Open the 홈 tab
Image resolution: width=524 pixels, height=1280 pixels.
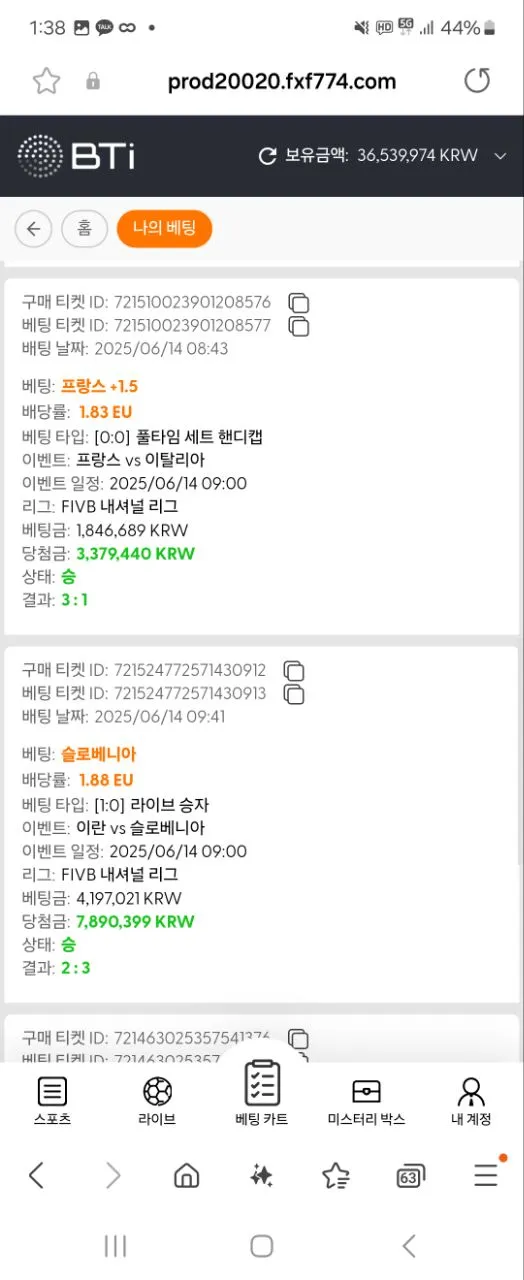point(84,229)
